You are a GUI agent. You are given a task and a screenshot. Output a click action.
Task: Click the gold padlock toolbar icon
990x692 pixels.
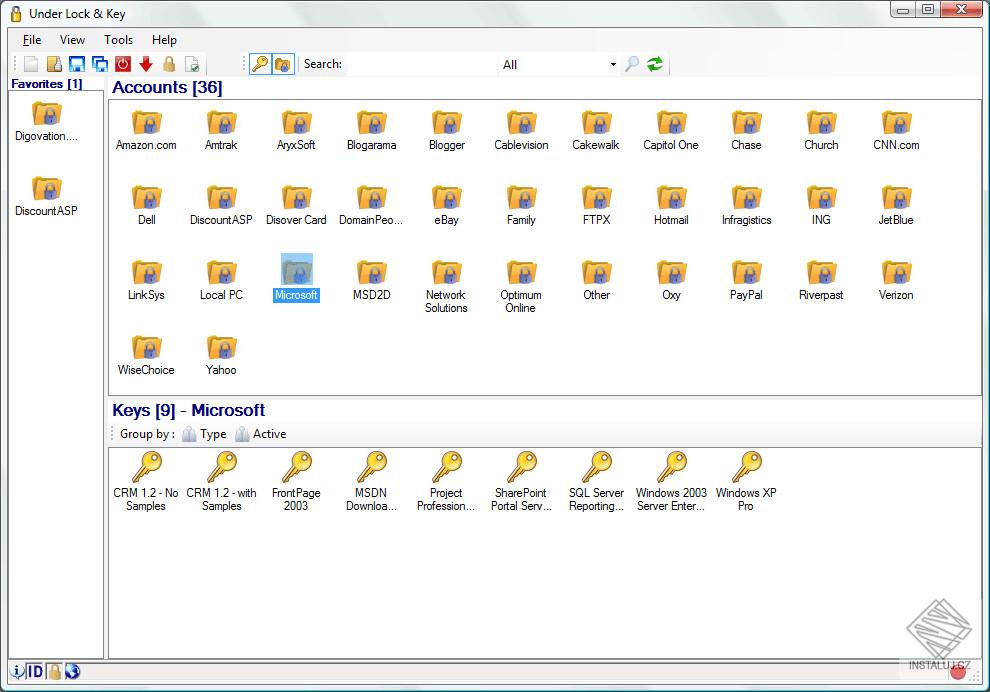click(x=169, y=64)
